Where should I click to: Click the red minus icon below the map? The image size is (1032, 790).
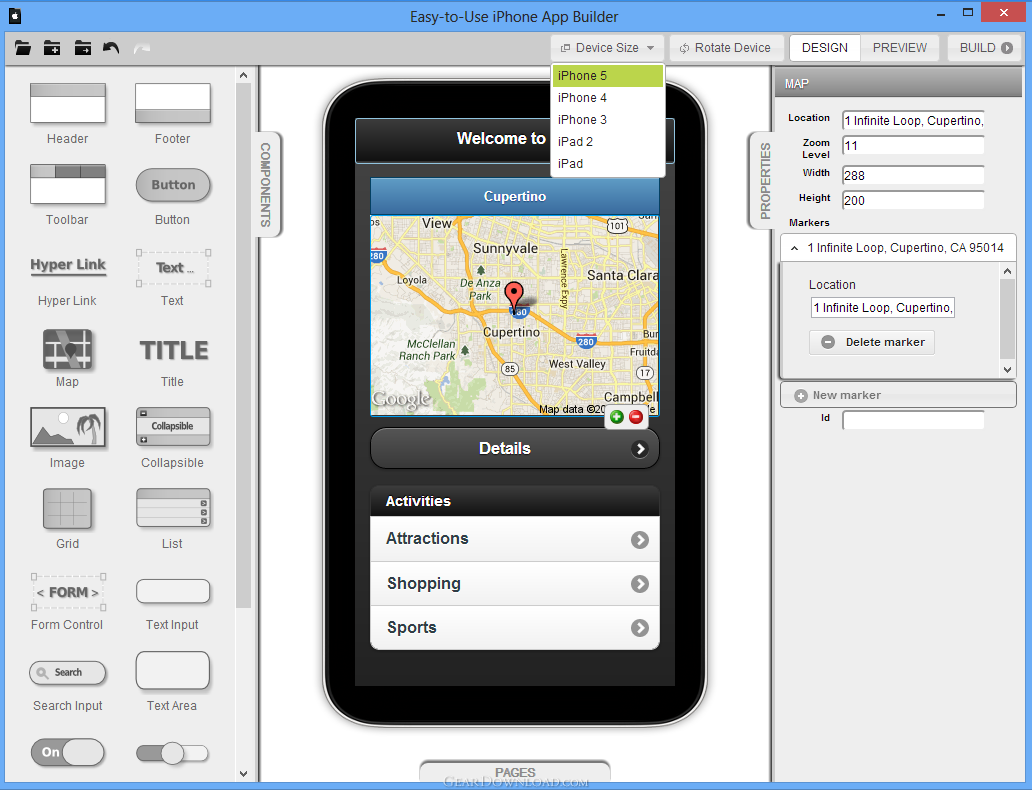pyautogui.click(x=636, y=417)
